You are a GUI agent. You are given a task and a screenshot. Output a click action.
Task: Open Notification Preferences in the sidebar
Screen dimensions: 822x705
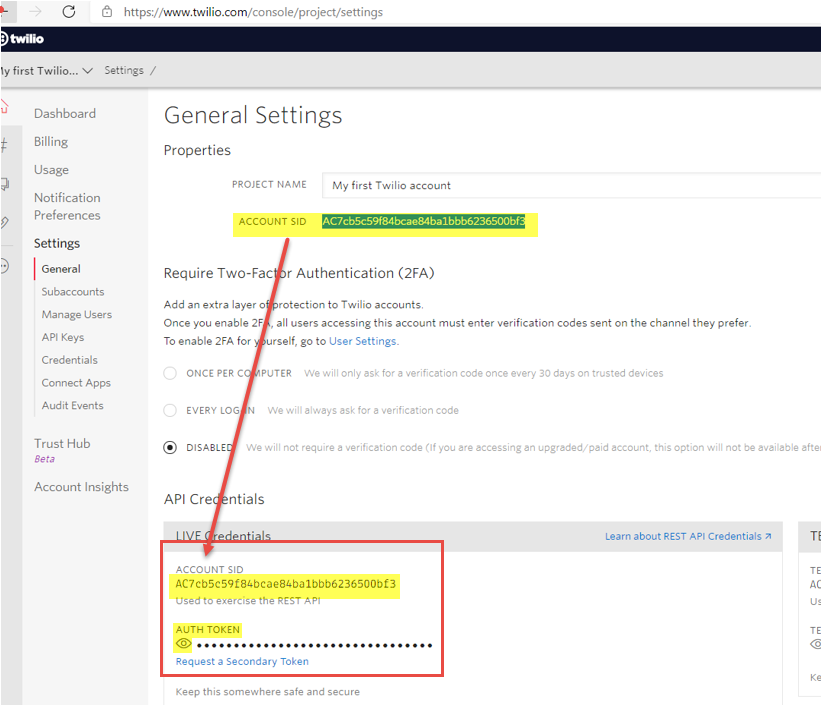(67, 207)
